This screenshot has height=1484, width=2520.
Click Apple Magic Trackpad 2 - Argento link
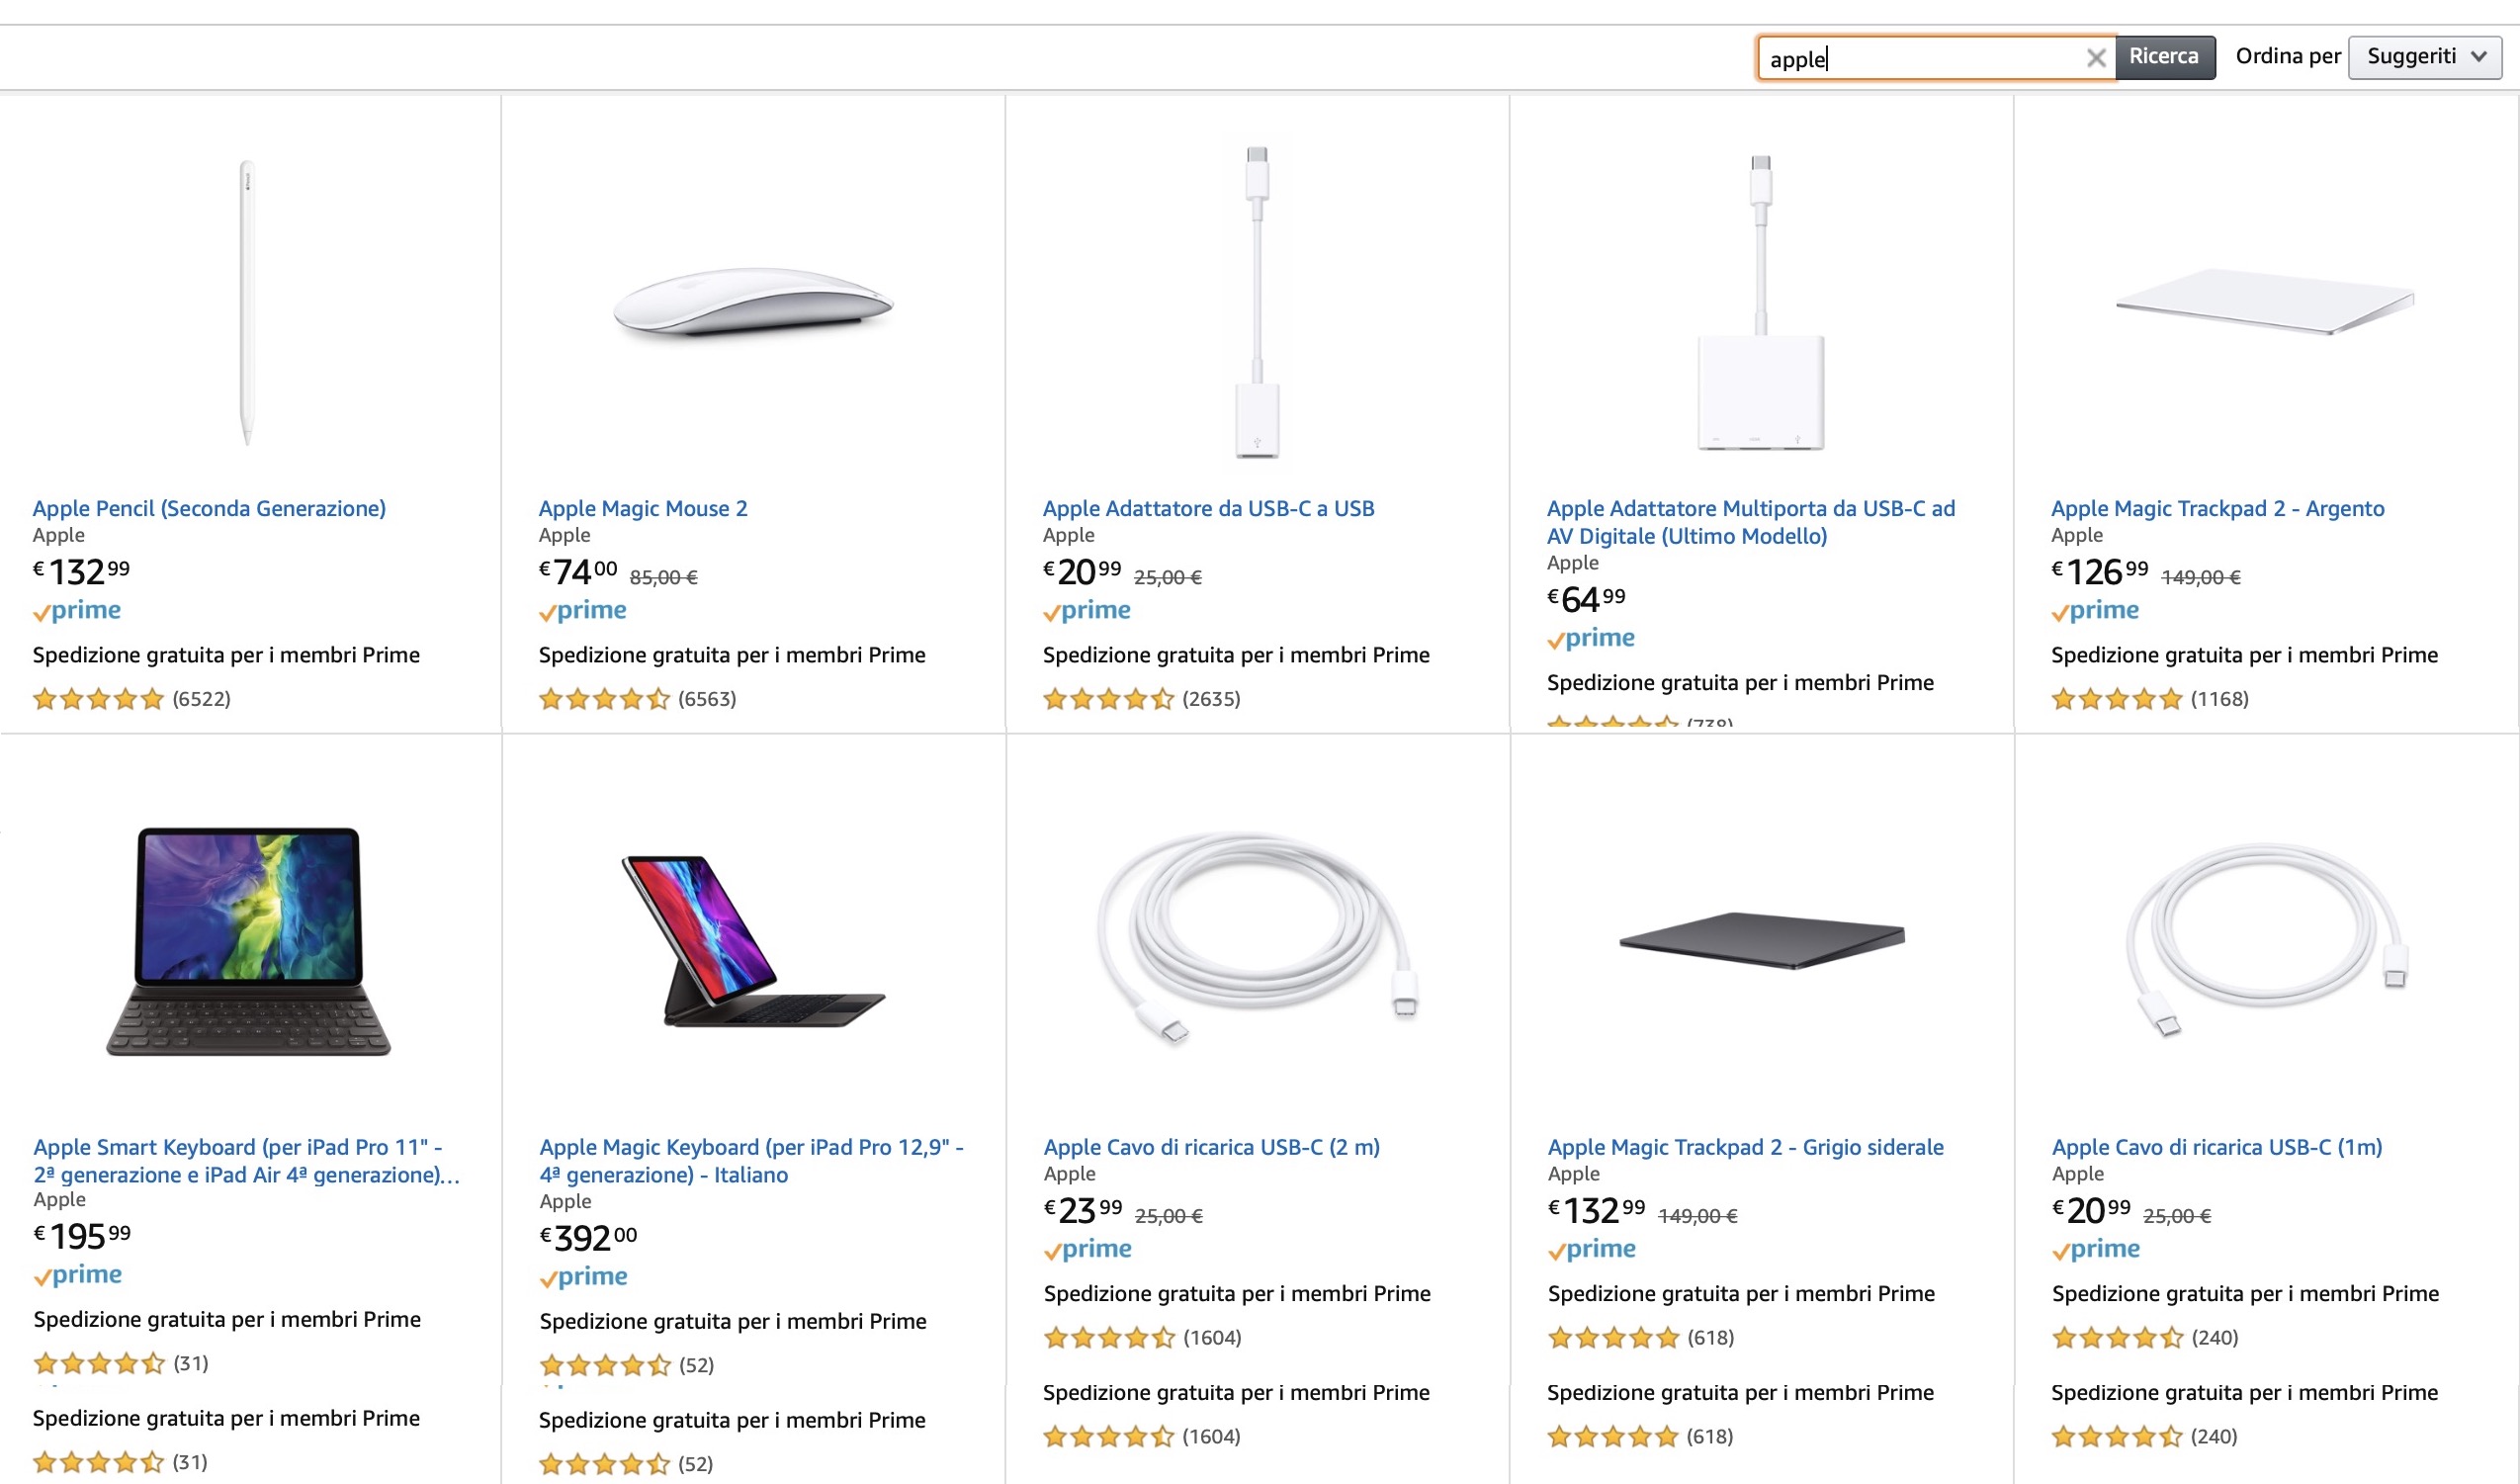tap(2217, 508)
